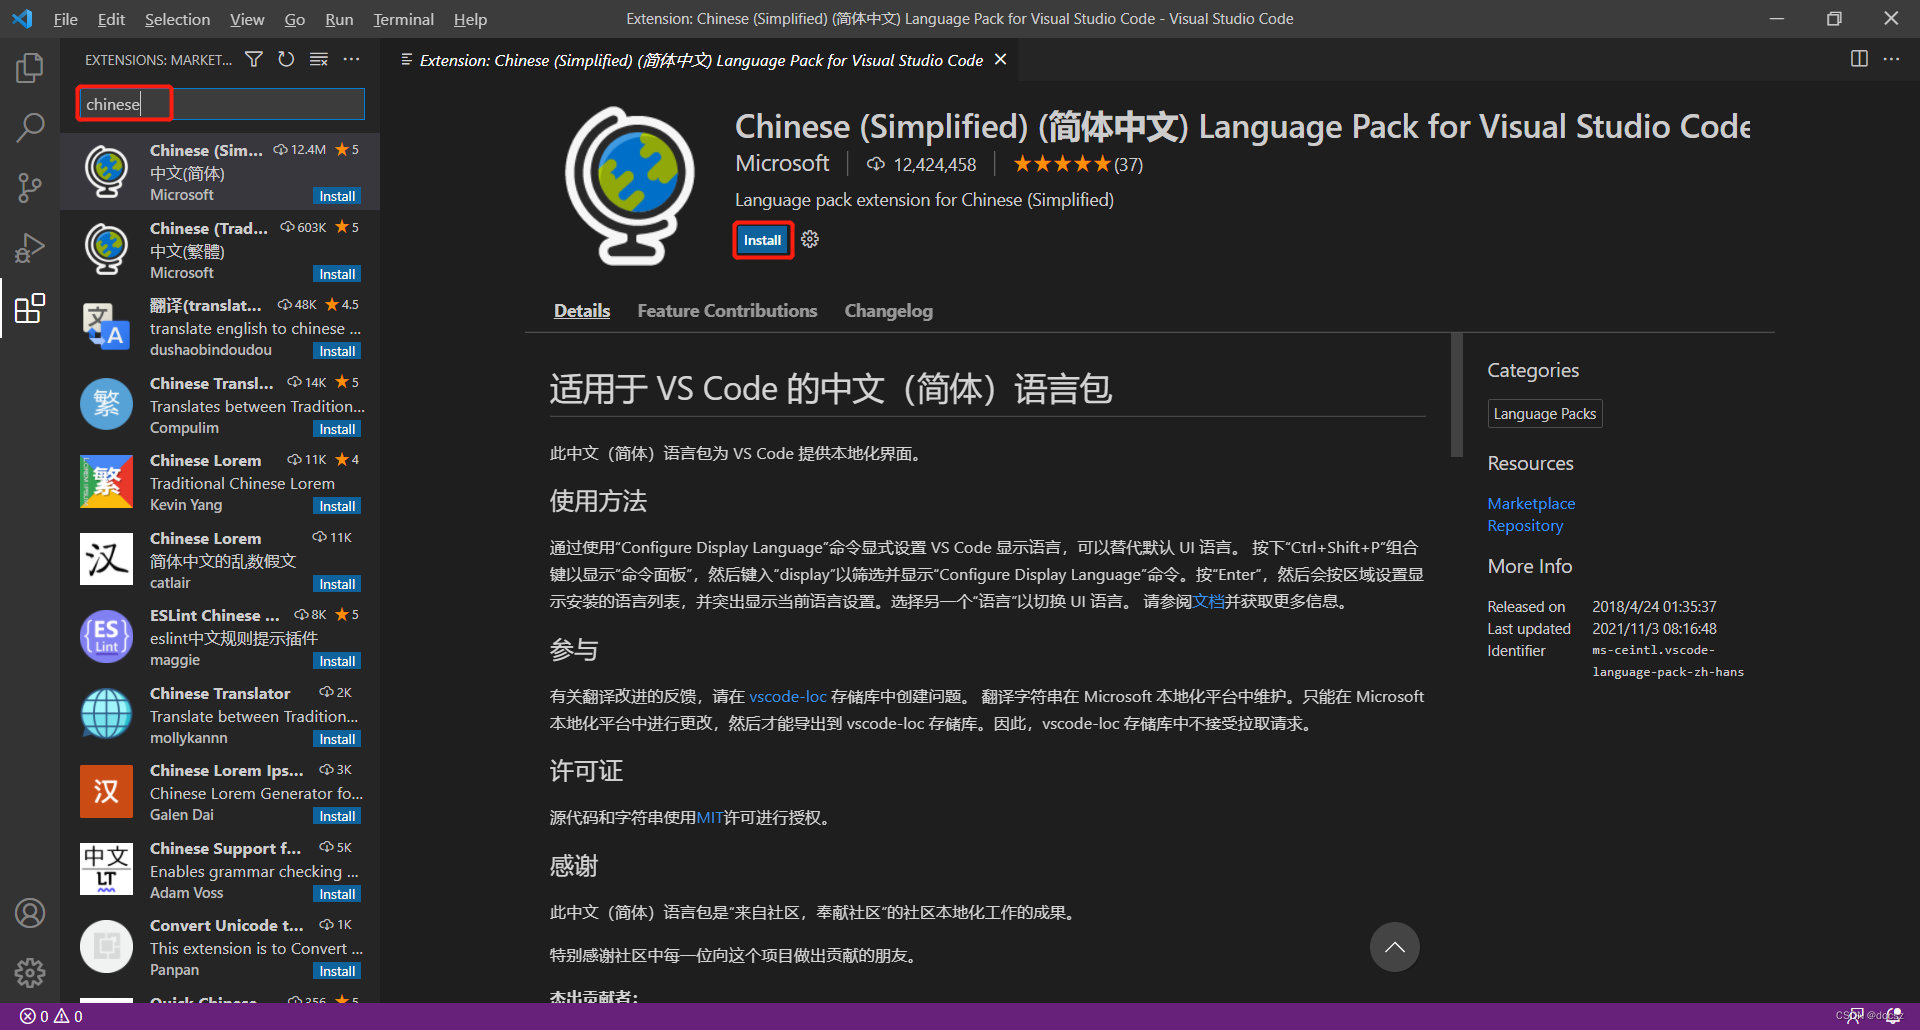Open the Run menu
This screenshot has height=1030, width=1920.
339,19
